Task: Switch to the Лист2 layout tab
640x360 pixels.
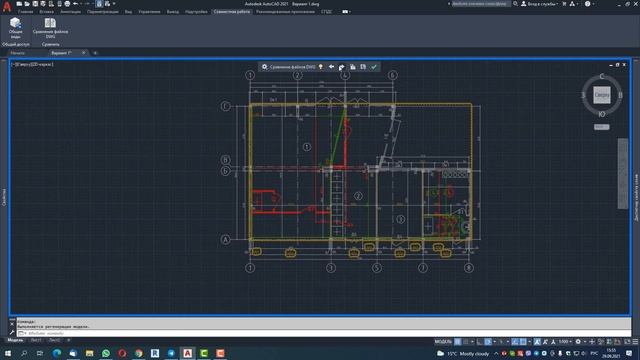Action: coord(54,340)
